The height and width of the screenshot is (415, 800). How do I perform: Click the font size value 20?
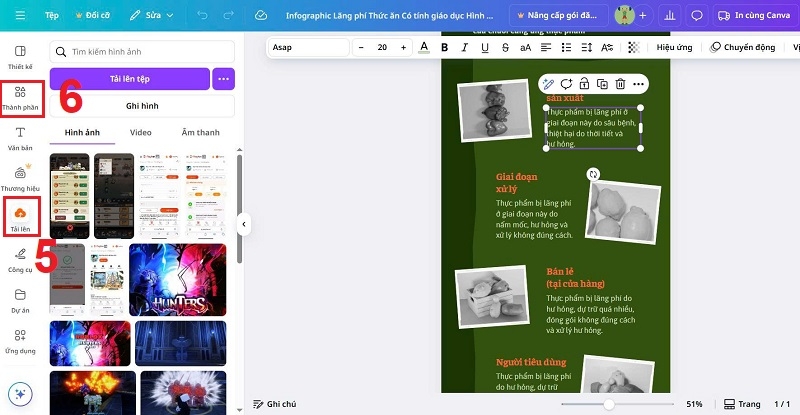(382, 47)
